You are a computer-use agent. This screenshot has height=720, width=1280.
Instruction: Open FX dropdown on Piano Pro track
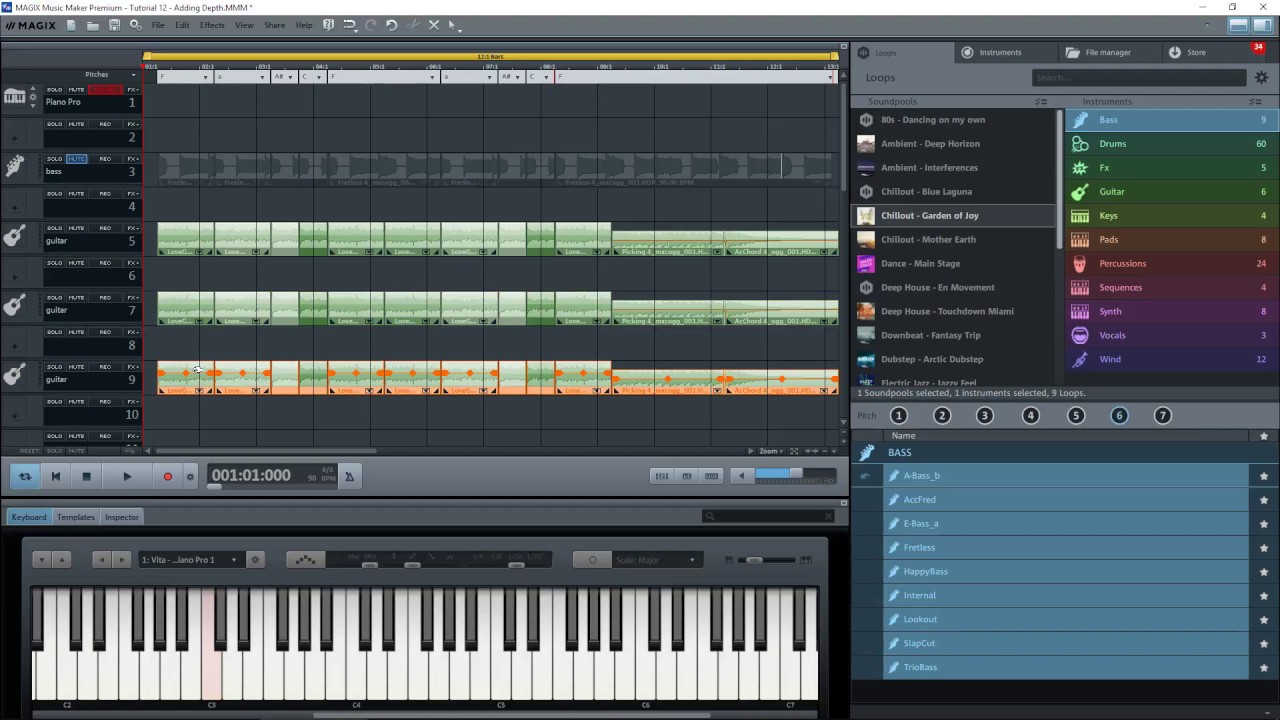pyautogui.click(x=132, y=90)
